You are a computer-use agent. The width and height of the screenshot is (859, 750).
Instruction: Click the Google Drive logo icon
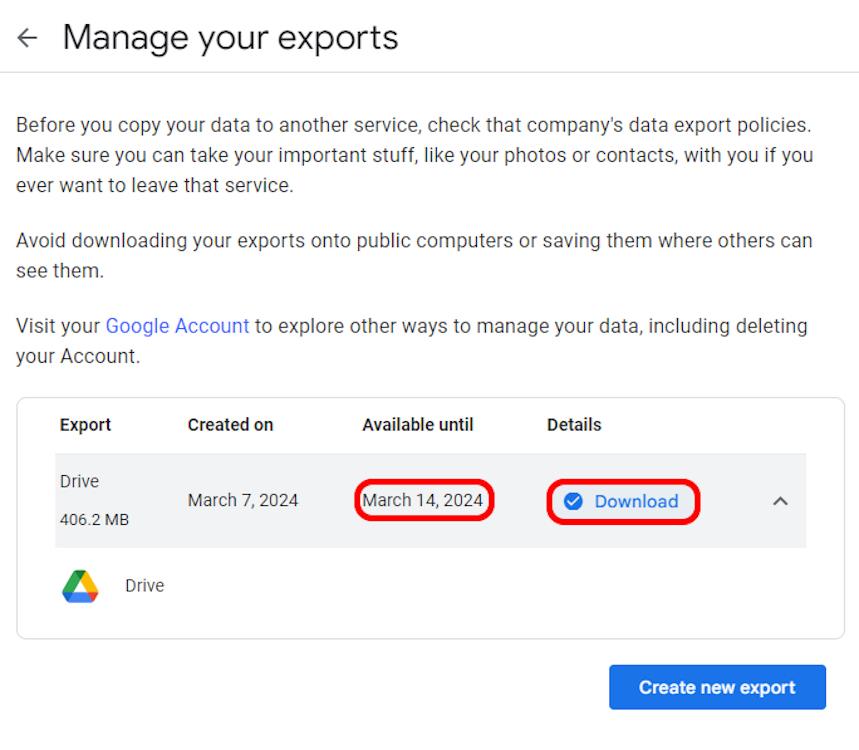(81, 586)
